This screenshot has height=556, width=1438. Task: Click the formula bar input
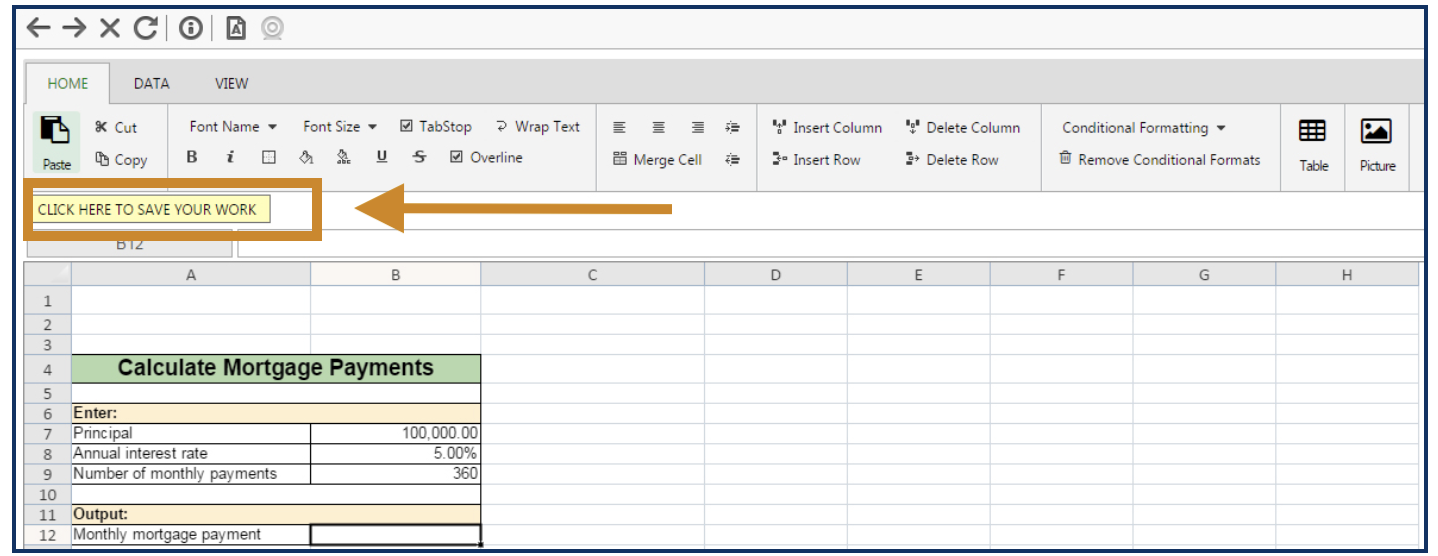pos(830,246)
